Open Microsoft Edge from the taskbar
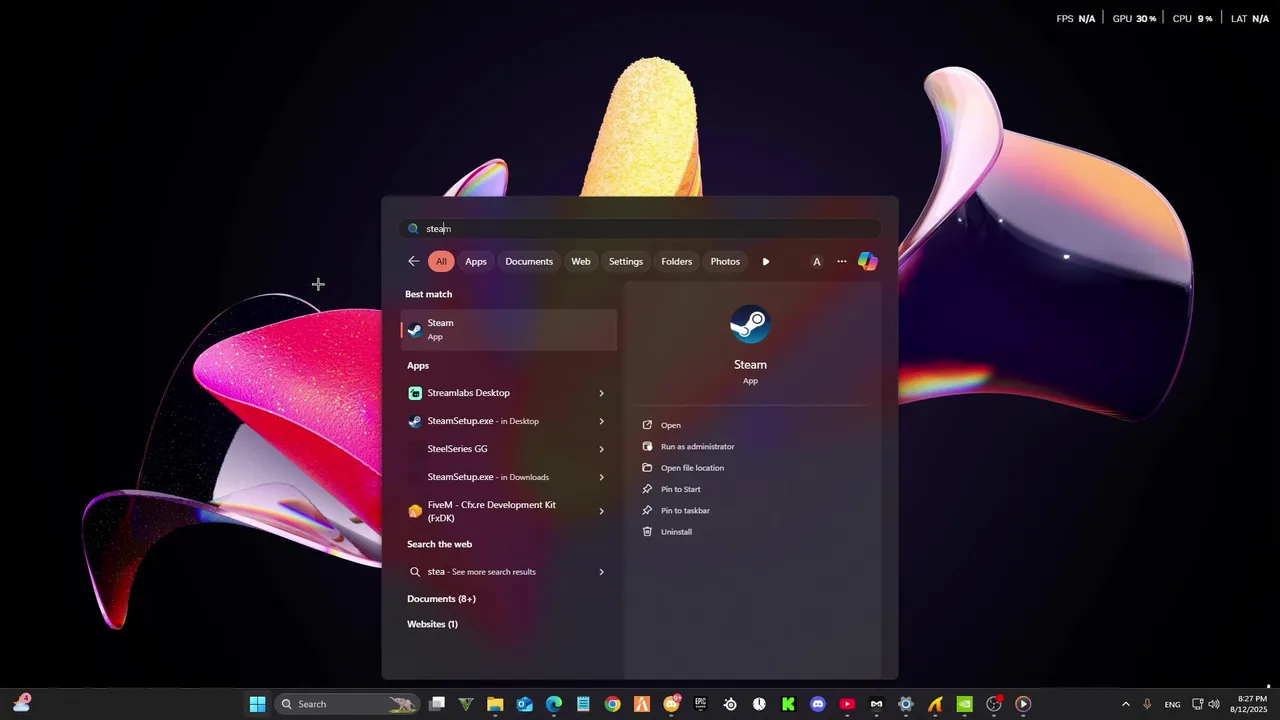This screenshot has width=1280, height=720. 554,704
